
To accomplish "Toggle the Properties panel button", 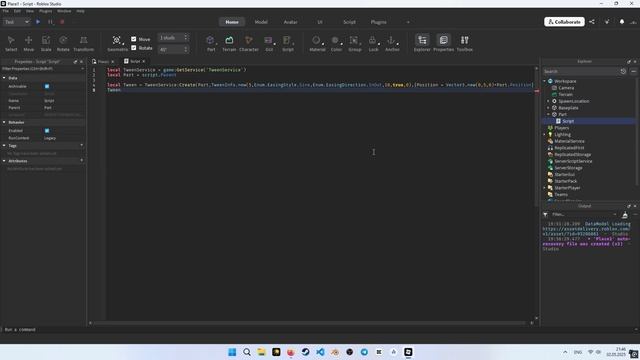I will [443, 43].
